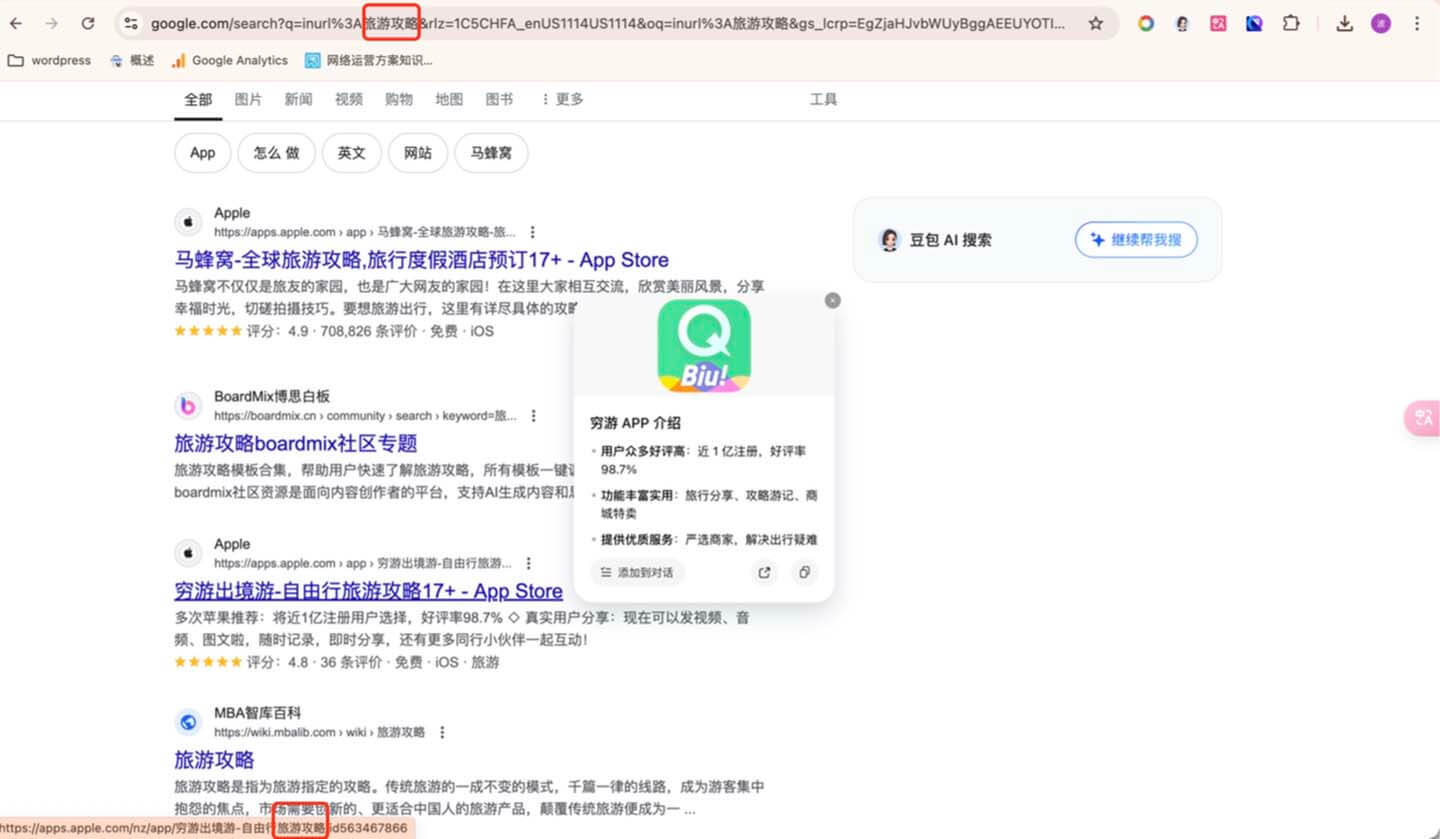1440x839 pixels.
Task: Apply the 英文 filter chip
Action: (x=352, y=153)
